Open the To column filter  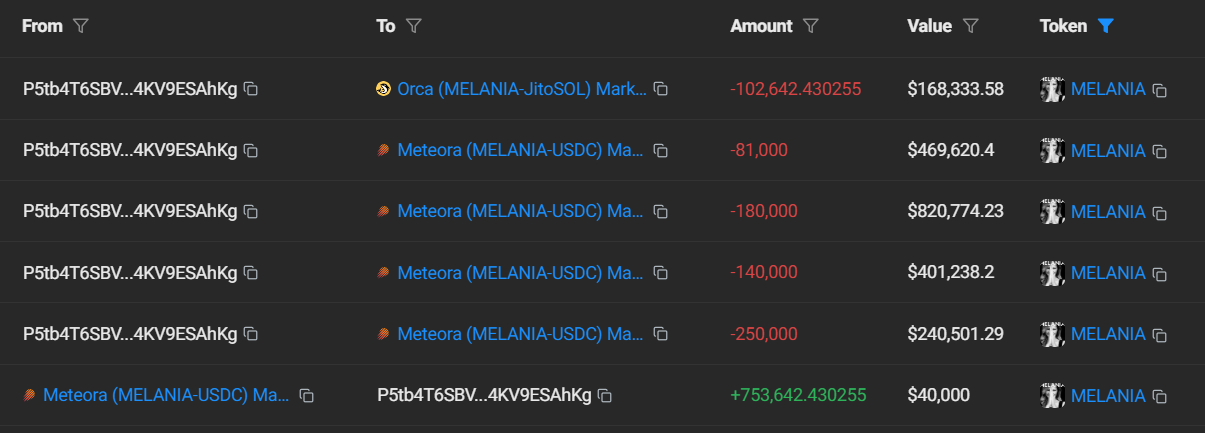[413, 27]
